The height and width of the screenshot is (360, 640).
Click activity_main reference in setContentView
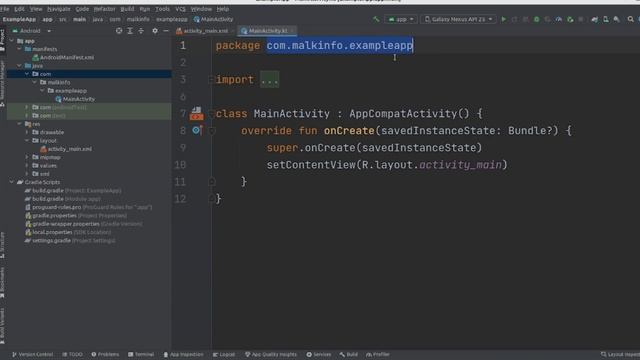click(460, 164)
